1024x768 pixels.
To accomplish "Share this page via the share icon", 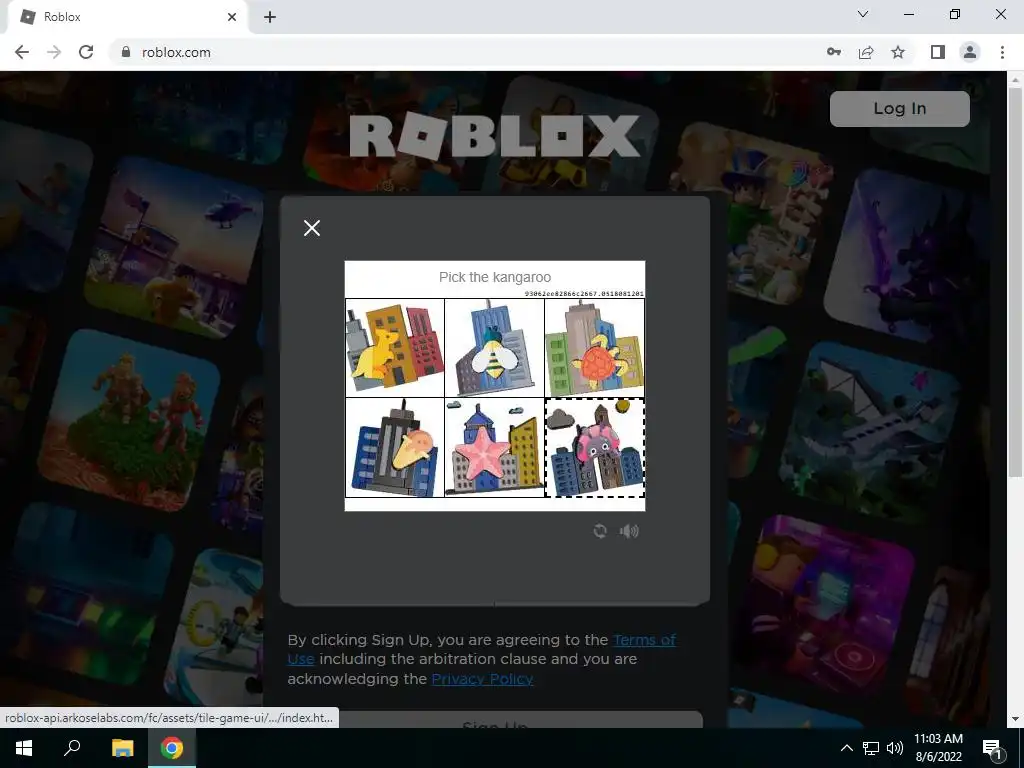I will click(866, 52).
